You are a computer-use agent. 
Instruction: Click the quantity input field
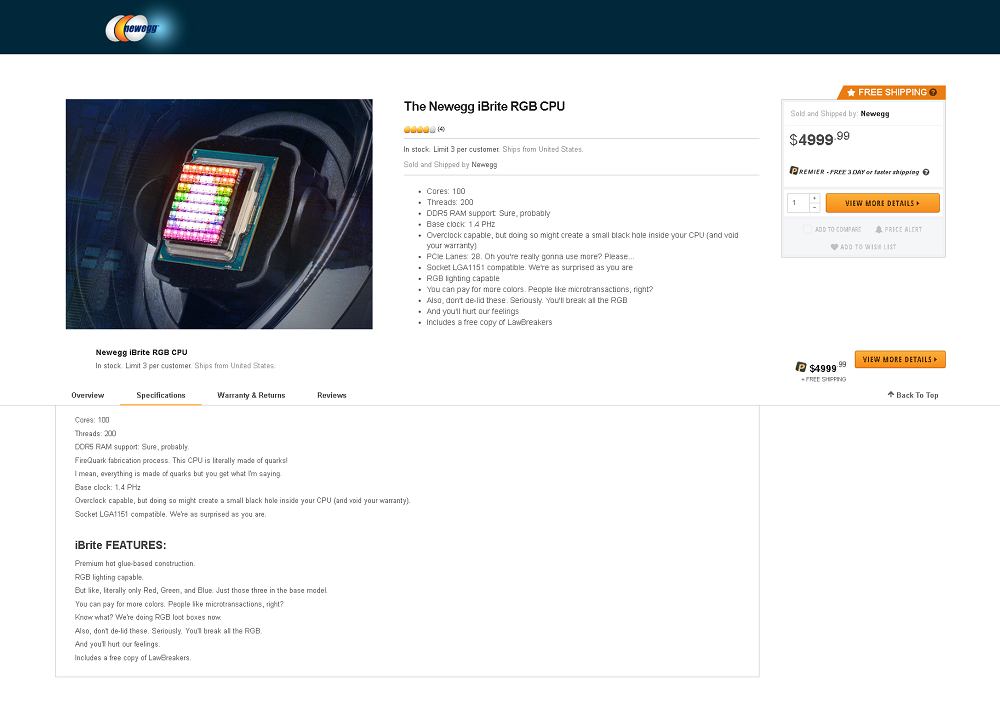coord(798,203)
